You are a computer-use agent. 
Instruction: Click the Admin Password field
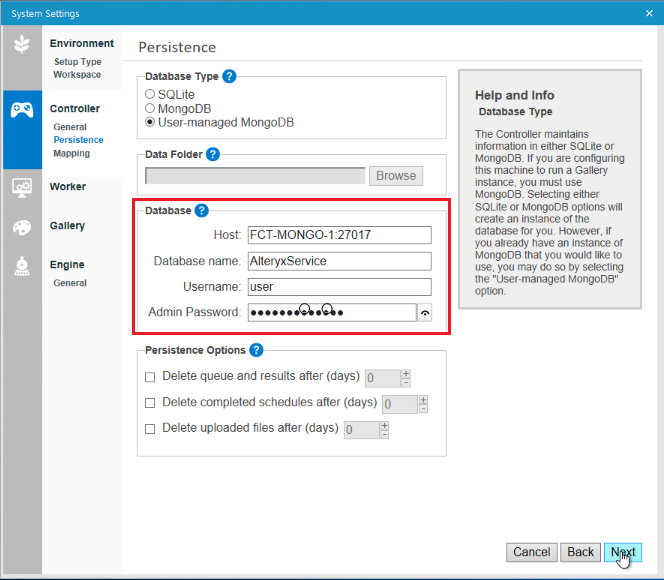pyautogui.click(x=332, y=313)
